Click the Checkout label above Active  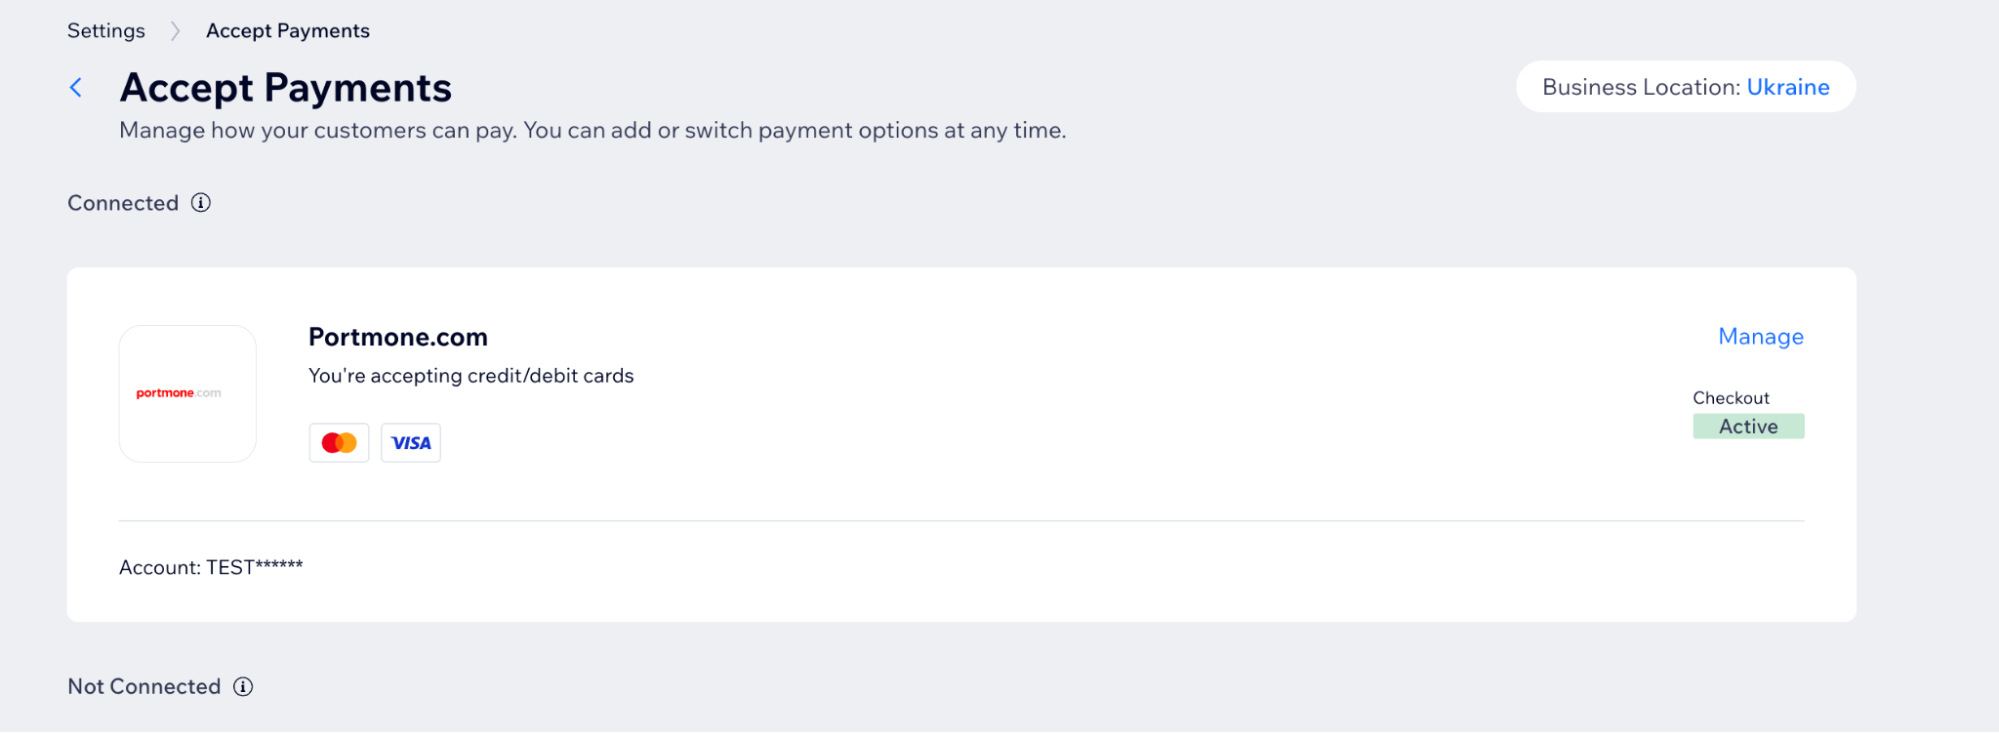coord(1731,398)
